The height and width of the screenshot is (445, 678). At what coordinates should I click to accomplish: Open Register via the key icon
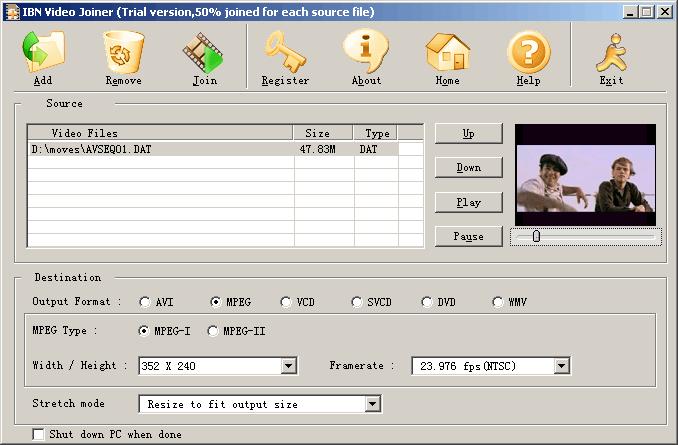tap(285, 51)
